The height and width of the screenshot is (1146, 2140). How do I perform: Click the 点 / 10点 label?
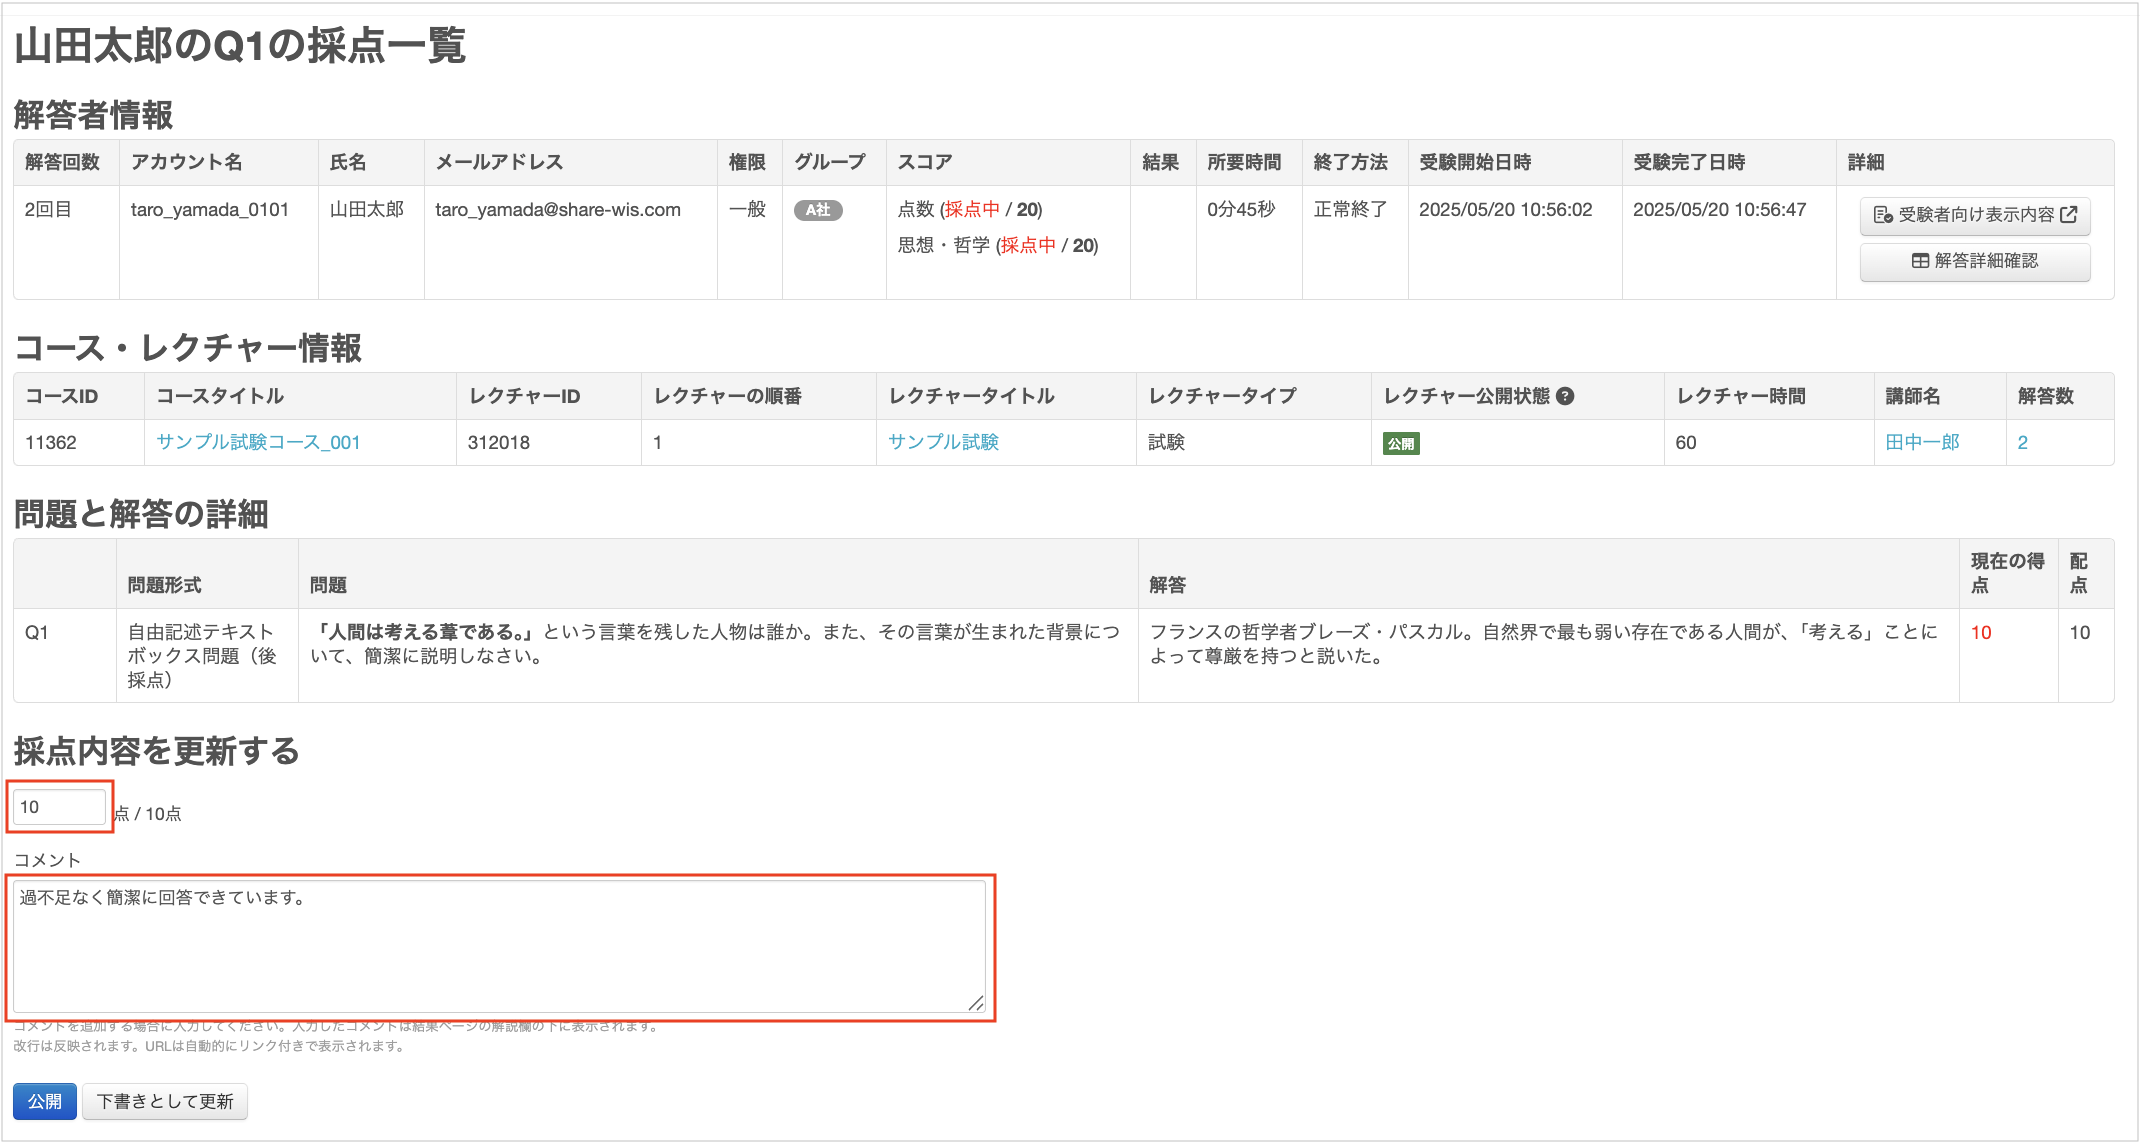pos(147,813)
